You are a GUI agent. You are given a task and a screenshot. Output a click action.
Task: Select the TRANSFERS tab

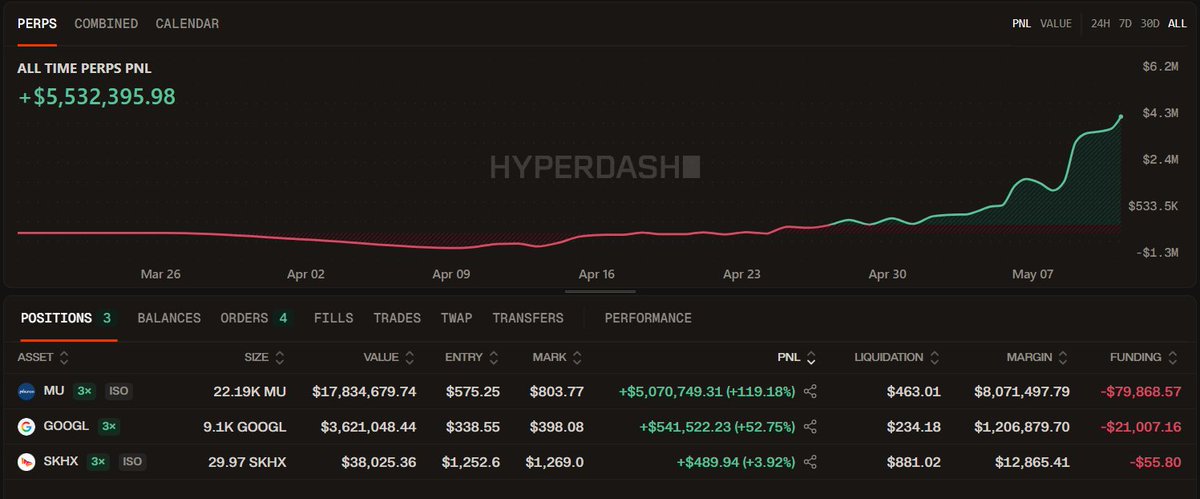point(528,318)
